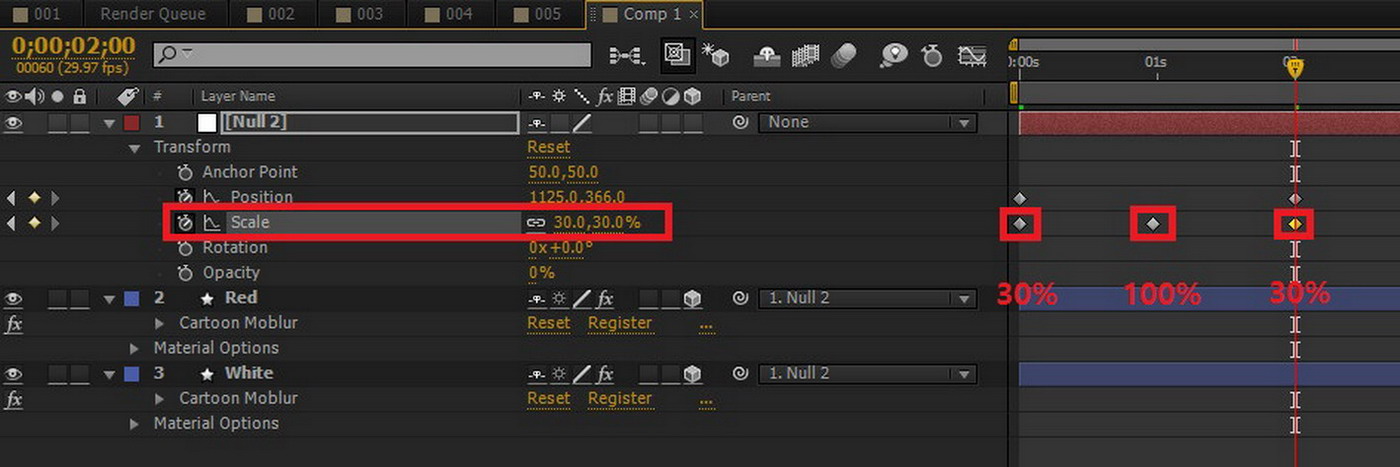
Task: Click Scale constrain proportions link icon
Action: (537, 222)
